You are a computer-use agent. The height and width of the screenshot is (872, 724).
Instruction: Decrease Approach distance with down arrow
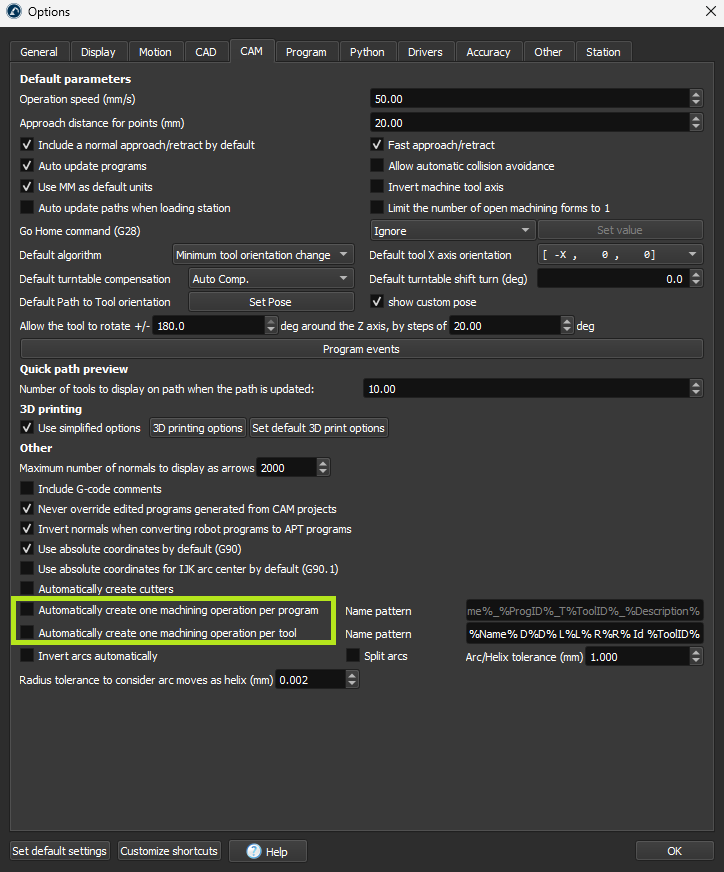point(696,127)
